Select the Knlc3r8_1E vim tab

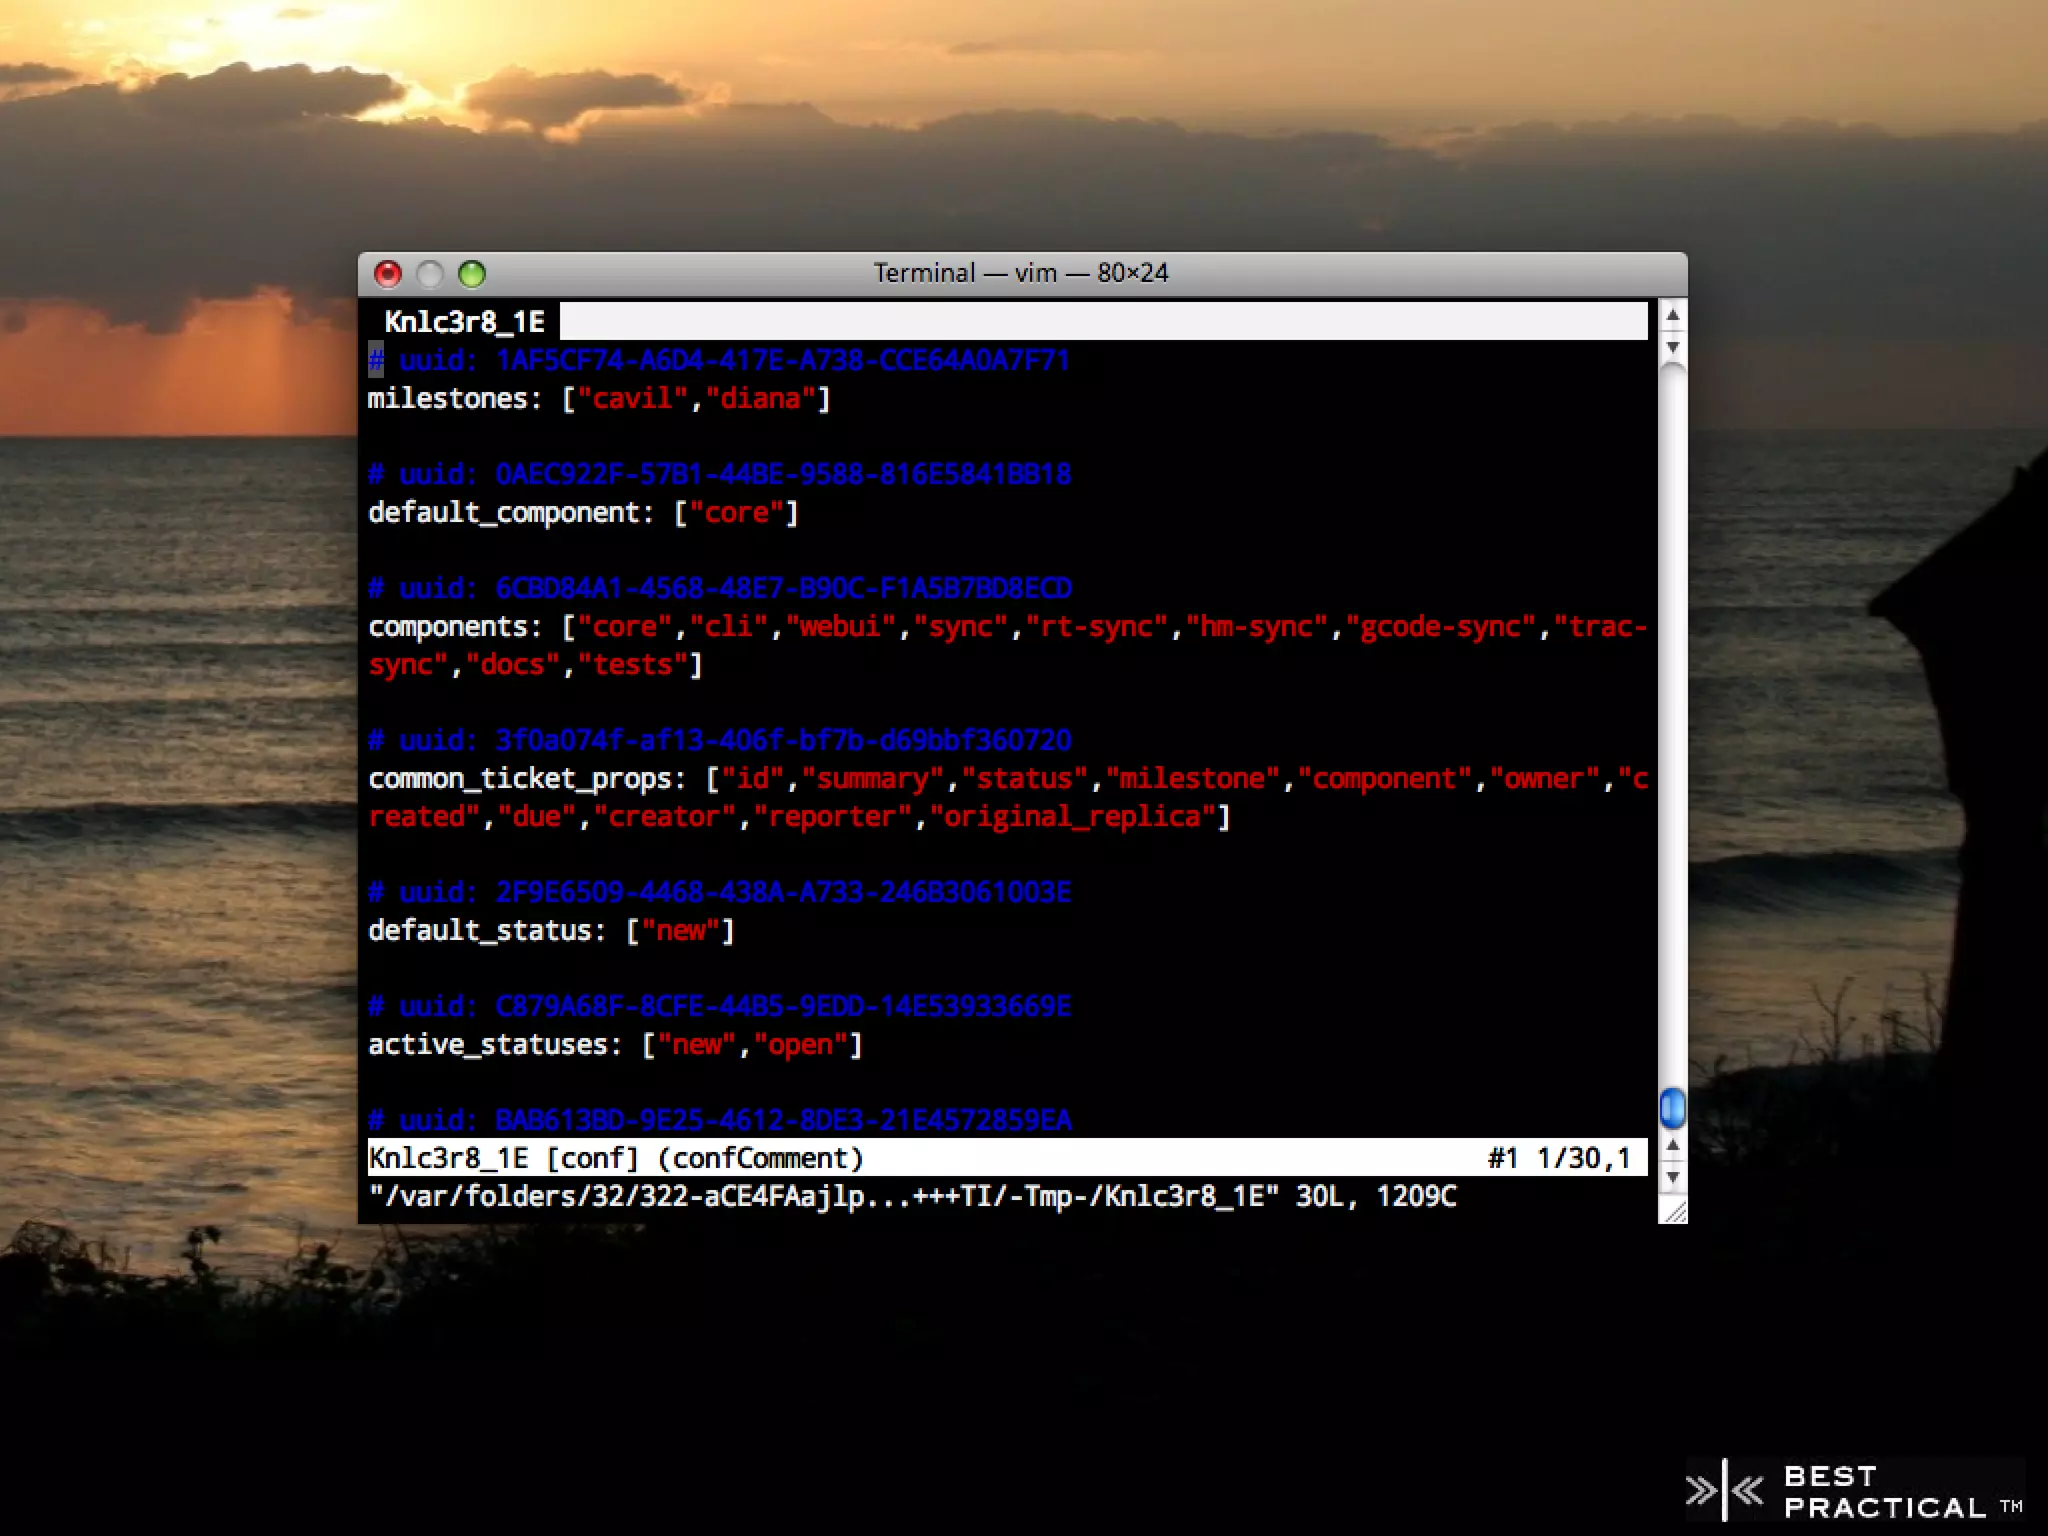point(464,322)
